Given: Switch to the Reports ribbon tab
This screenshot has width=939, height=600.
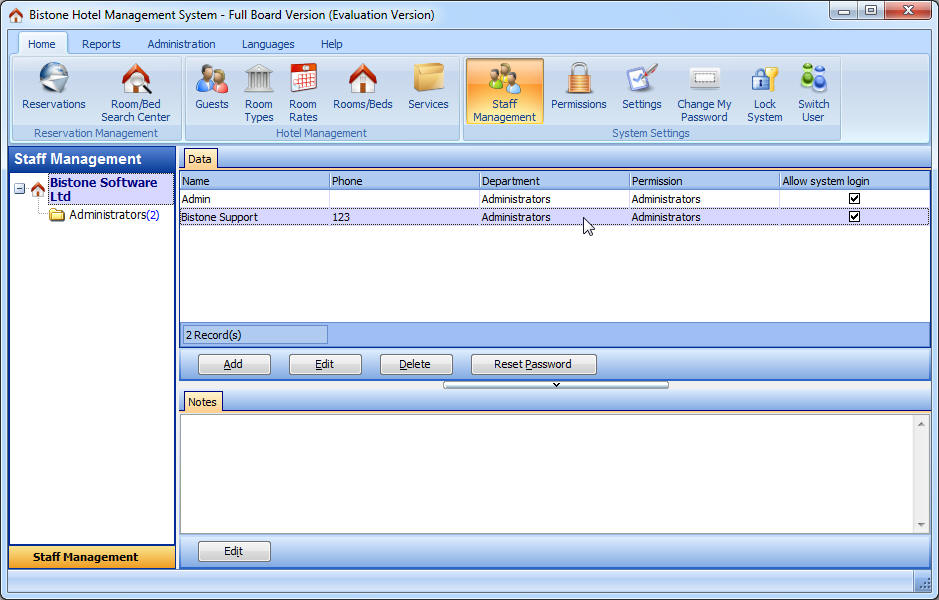Looking at the screenshot, I should click(101, 44).
